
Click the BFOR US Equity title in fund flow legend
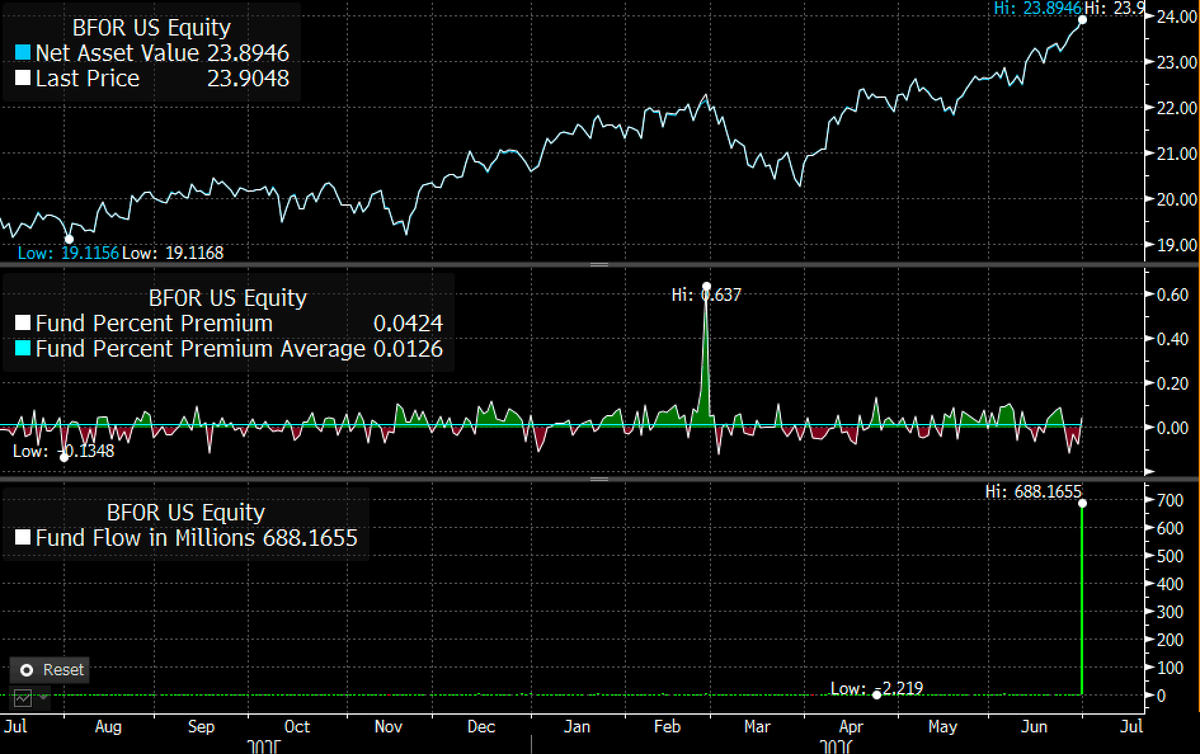186,513
